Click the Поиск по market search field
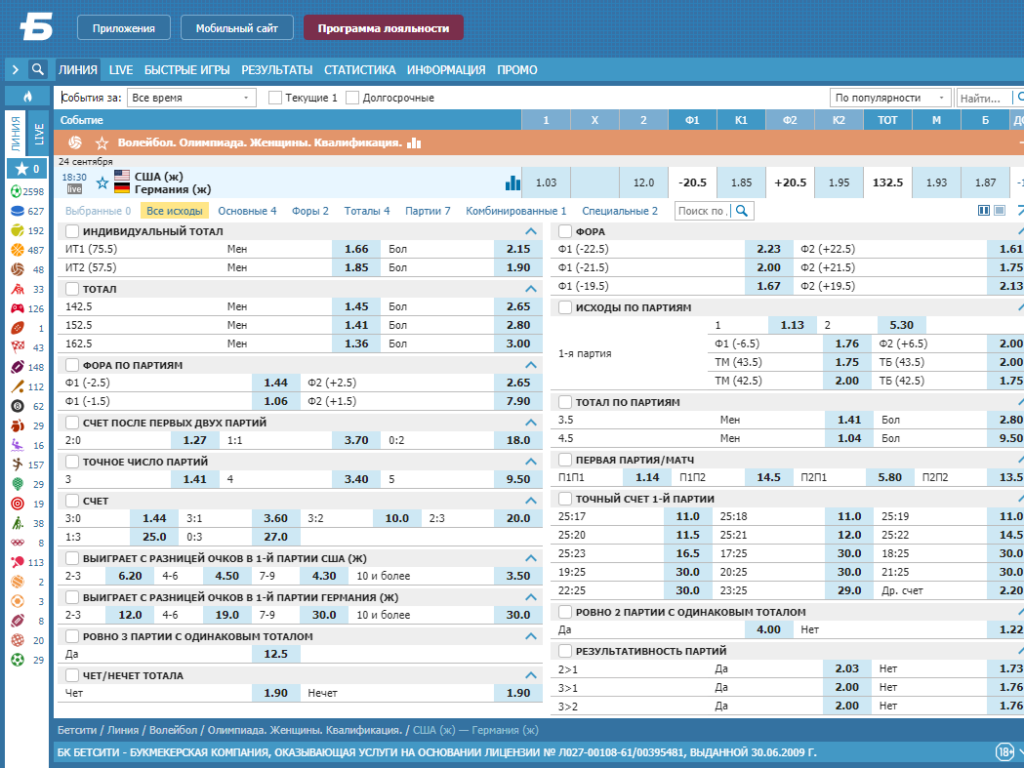This screenshot has width=1024, height=768. pyautogui.click(x=703, y=211)
